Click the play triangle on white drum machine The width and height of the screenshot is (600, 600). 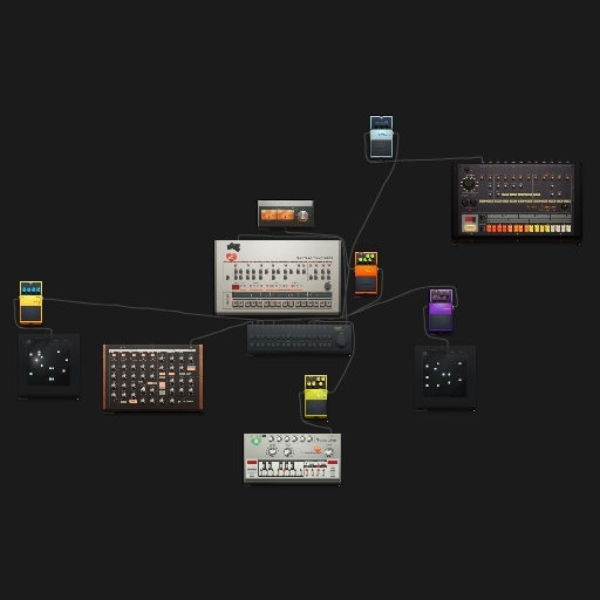pos(228,277)
